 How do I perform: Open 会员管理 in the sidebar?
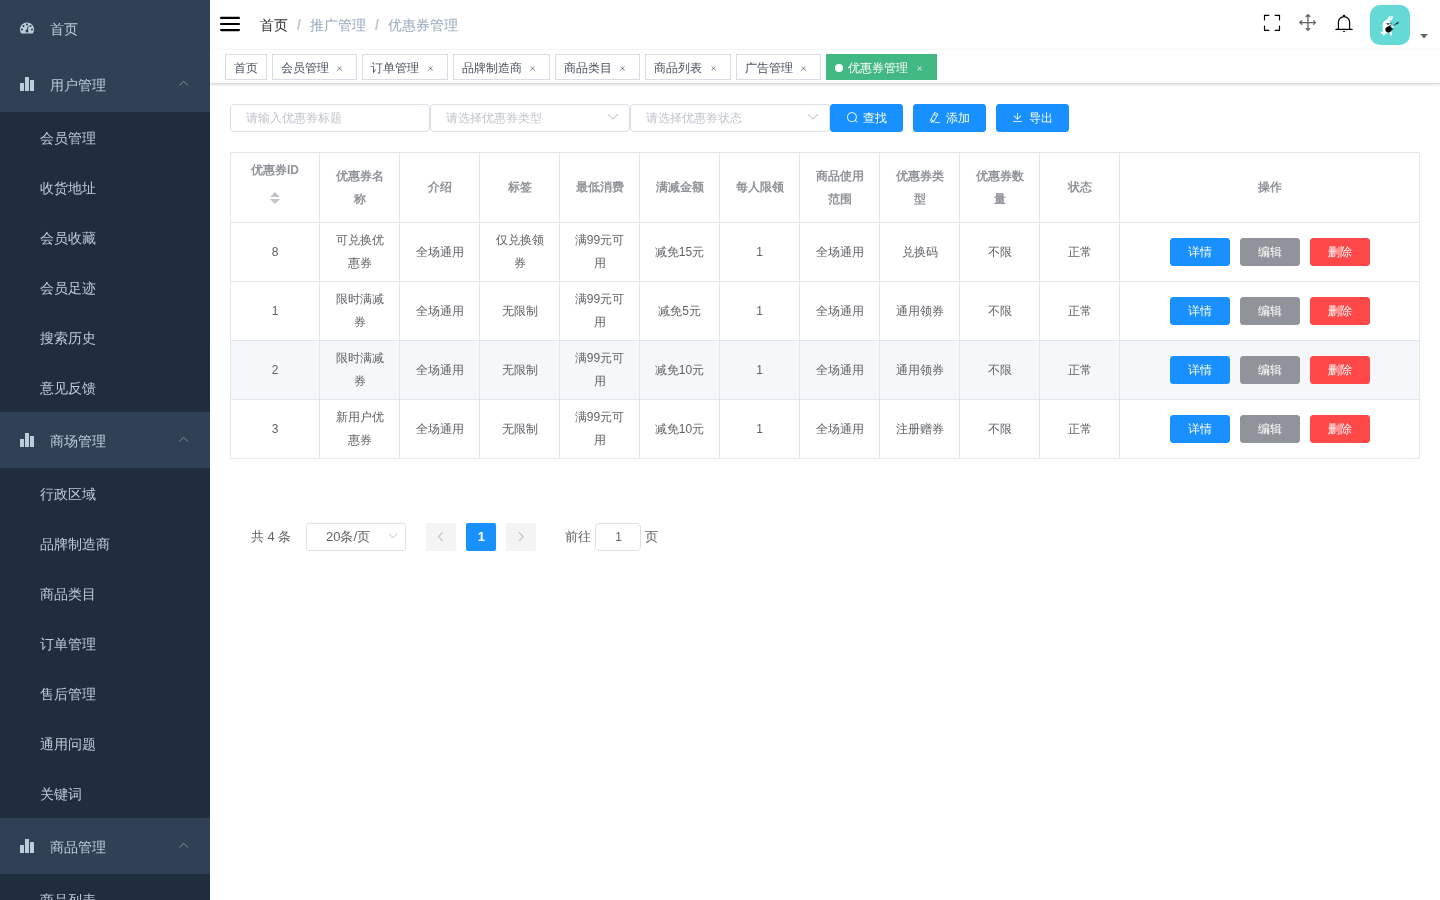[105, 138]
